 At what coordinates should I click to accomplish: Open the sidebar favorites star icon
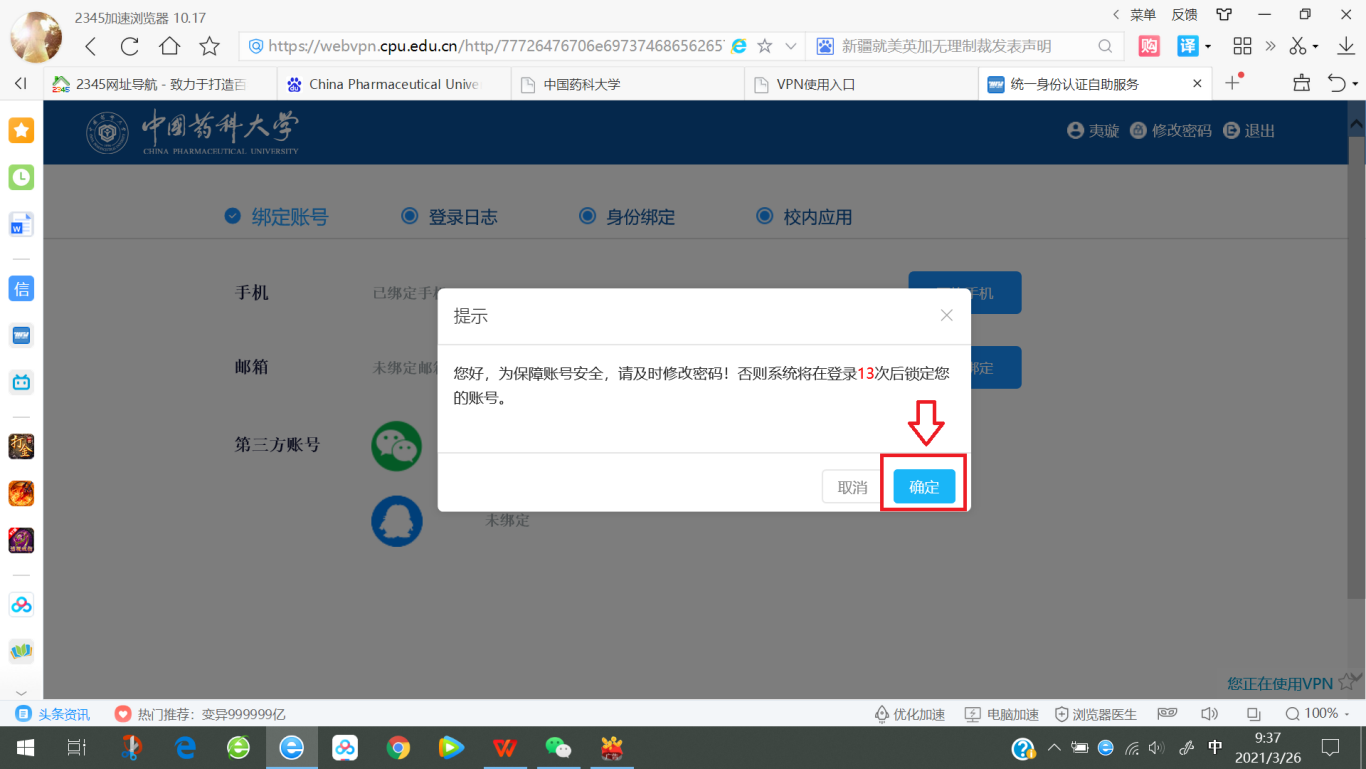pos(21,130)
